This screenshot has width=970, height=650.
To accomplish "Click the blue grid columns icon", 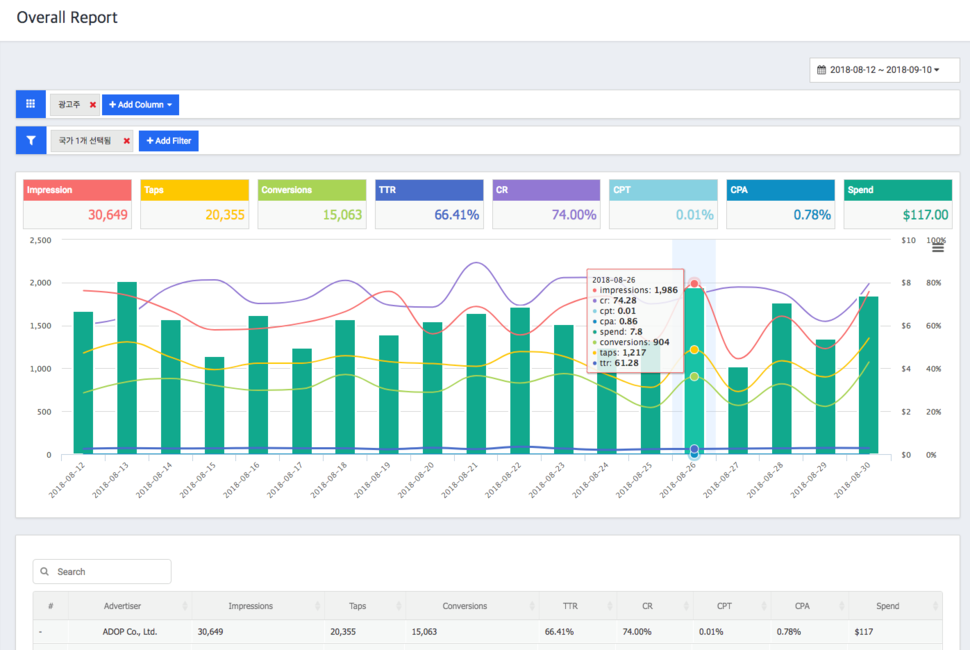I will (30, 104).
